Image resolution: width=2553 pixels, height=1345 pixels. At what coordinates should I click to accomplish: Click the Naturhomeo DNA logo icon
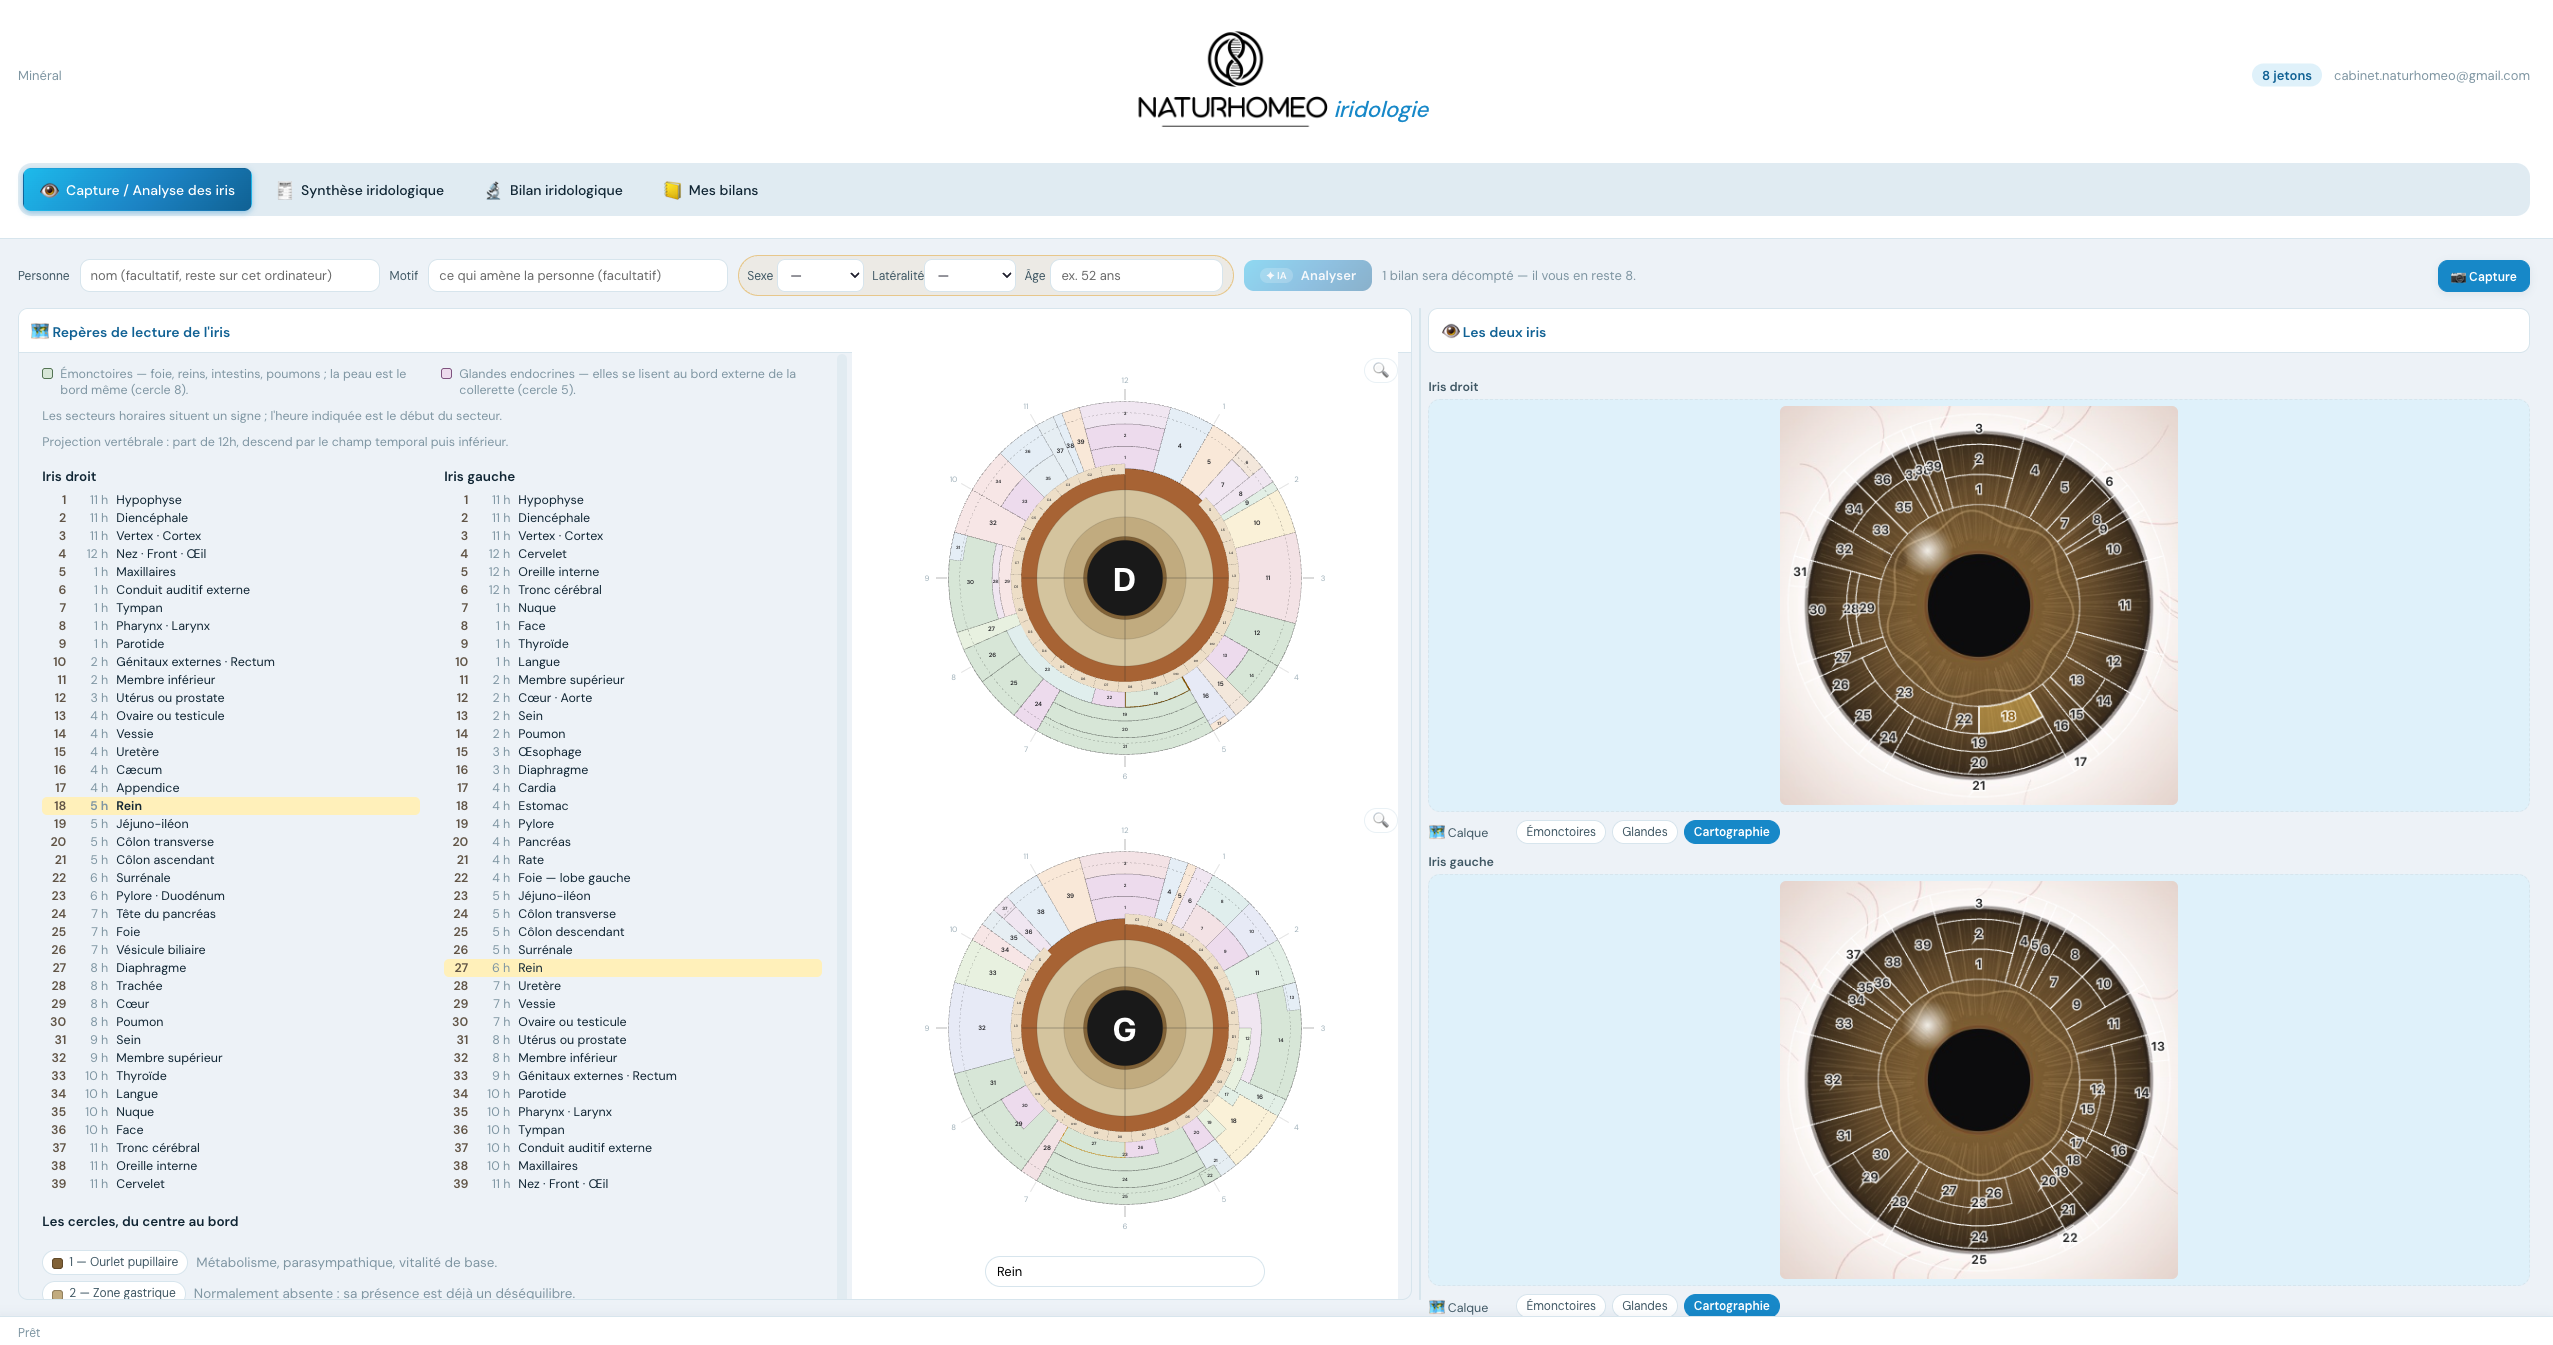coord(1235,59)
